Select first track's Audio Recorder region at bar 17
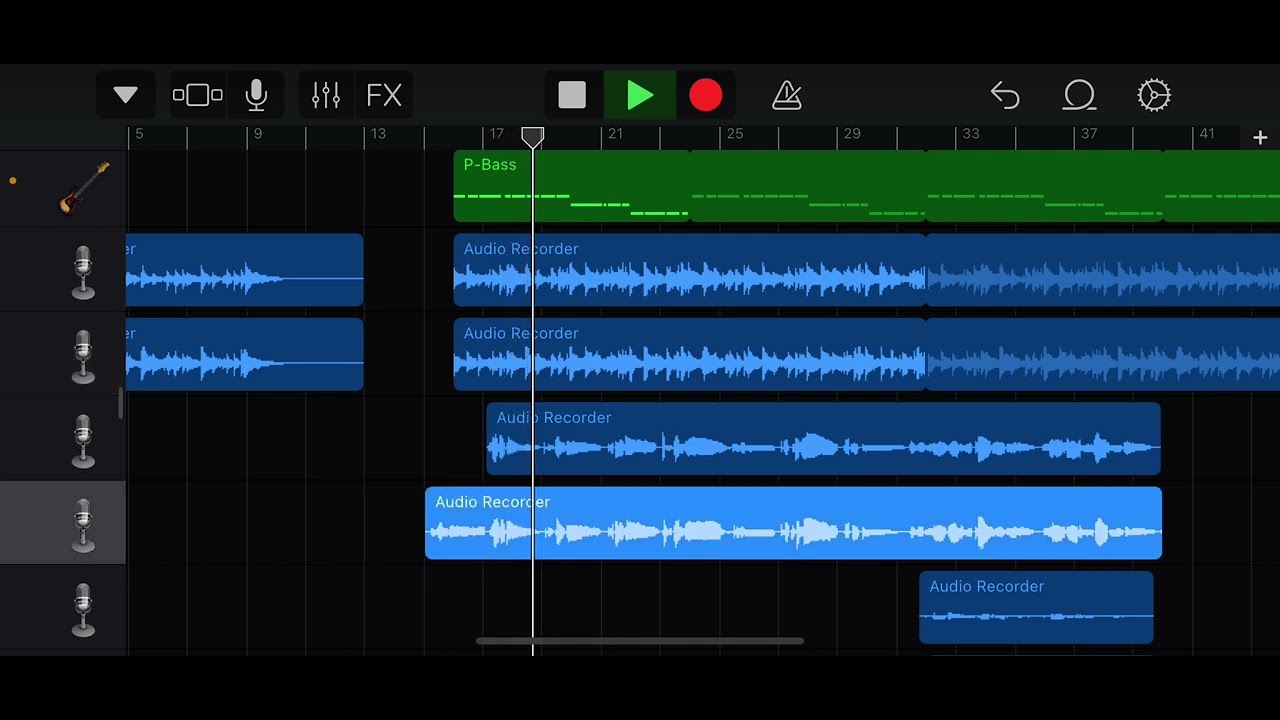 click(x=689, y=270)
